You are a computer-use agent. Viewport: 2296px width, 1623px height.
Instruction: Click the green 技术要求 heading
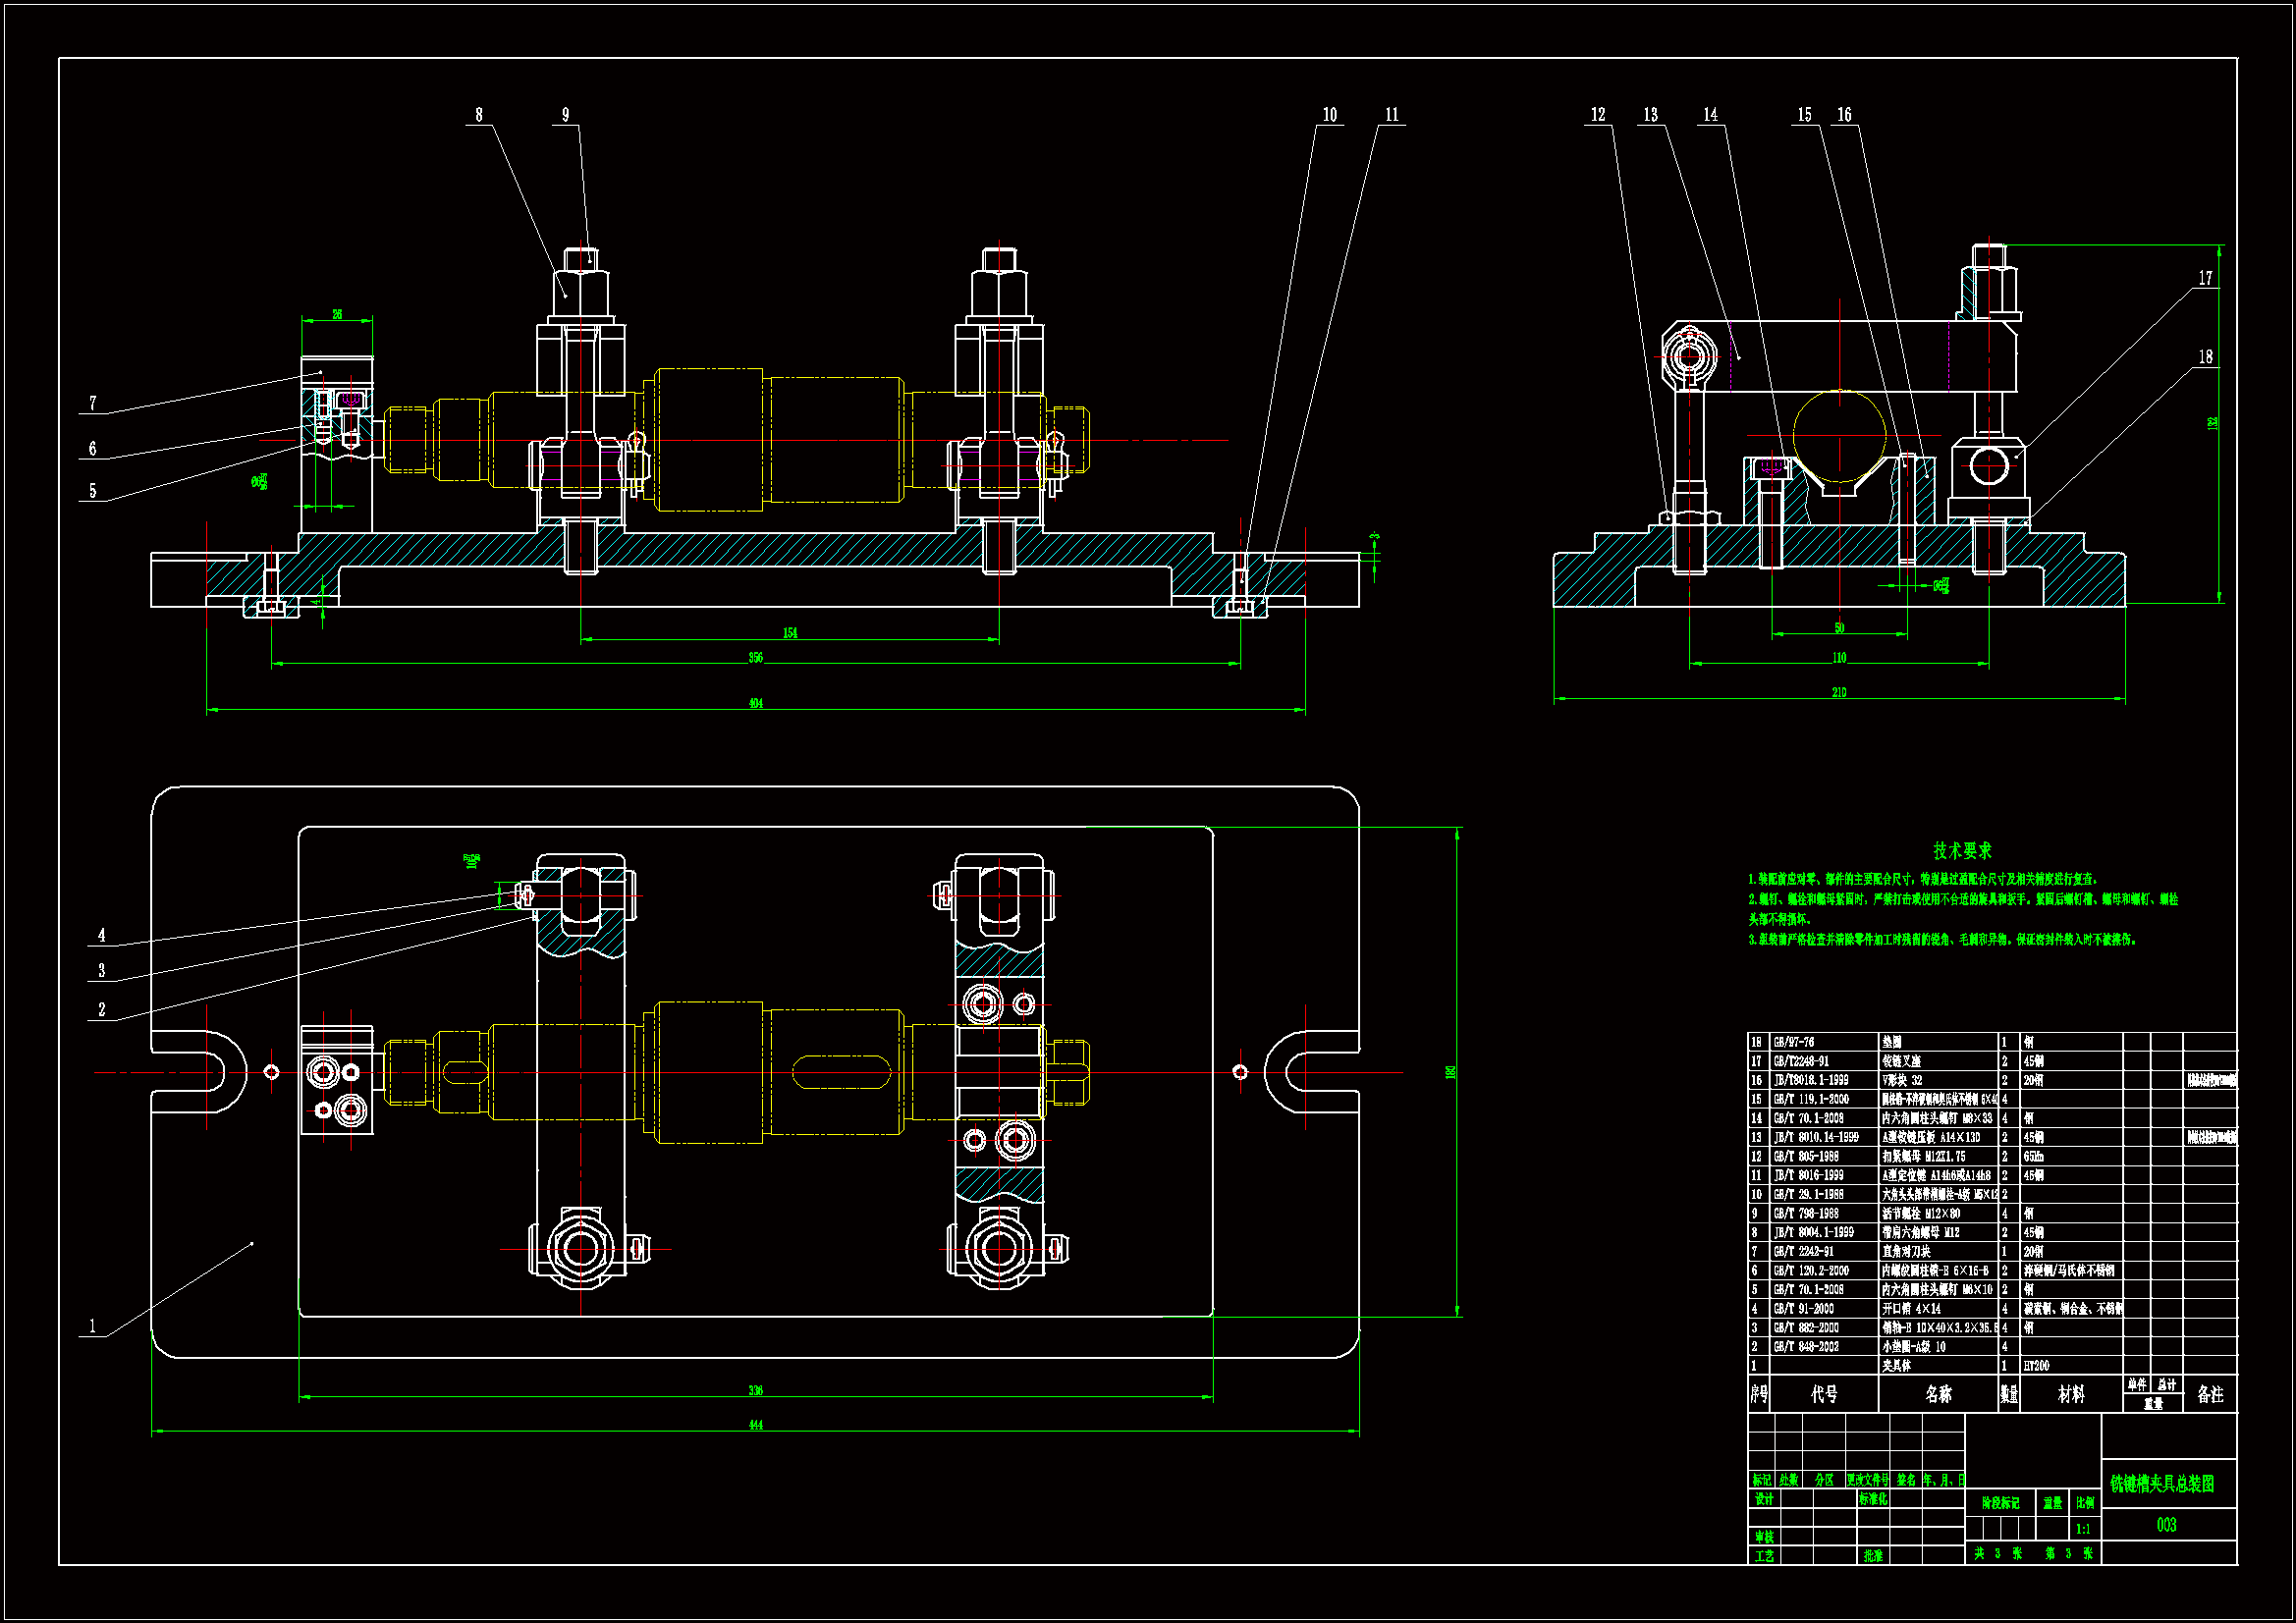click(x=1962, y=850)
